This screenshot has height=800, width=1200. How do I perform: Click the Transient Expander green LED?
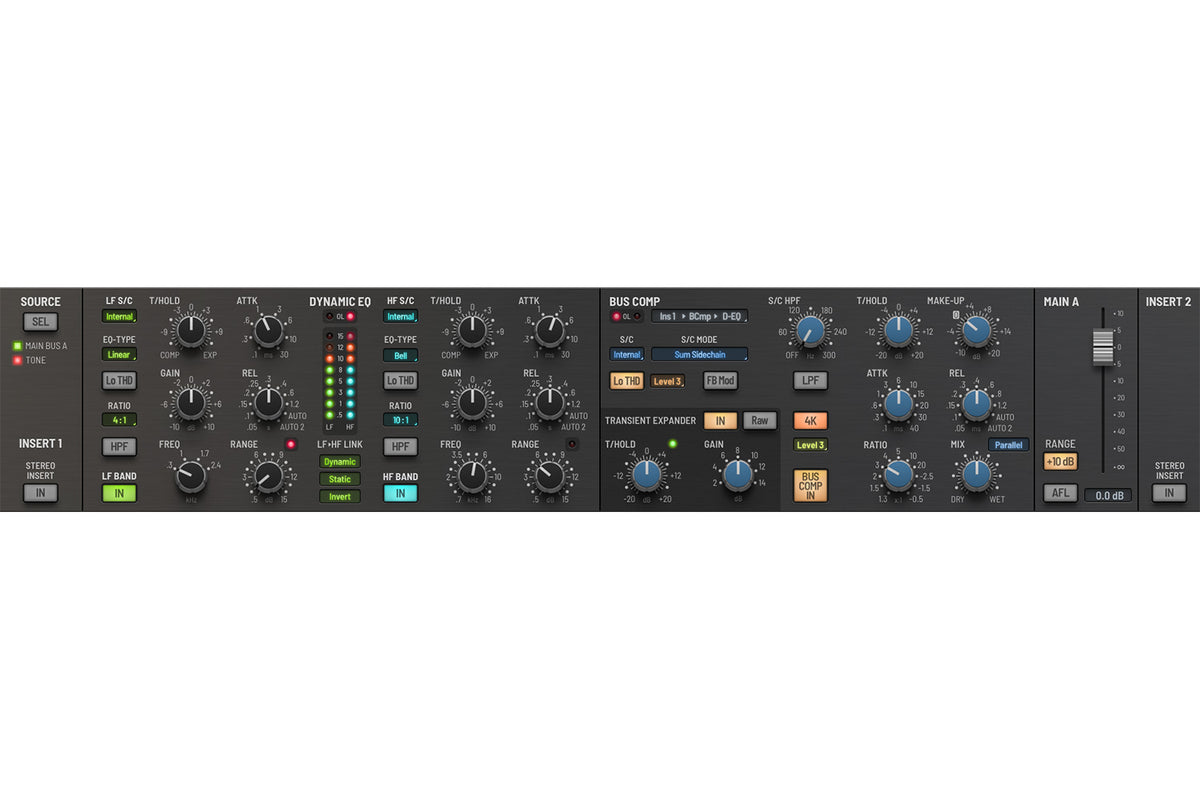point(673,444)
